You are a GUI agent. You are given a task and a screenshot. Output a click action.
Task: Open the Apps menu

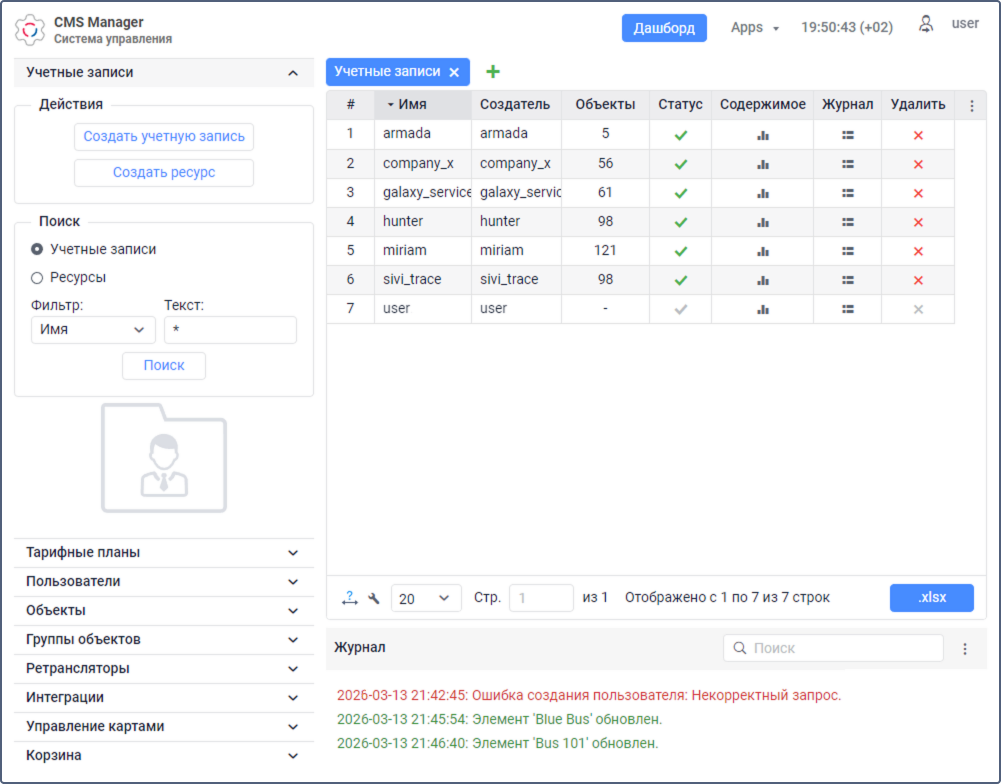[x=754, y=28]
